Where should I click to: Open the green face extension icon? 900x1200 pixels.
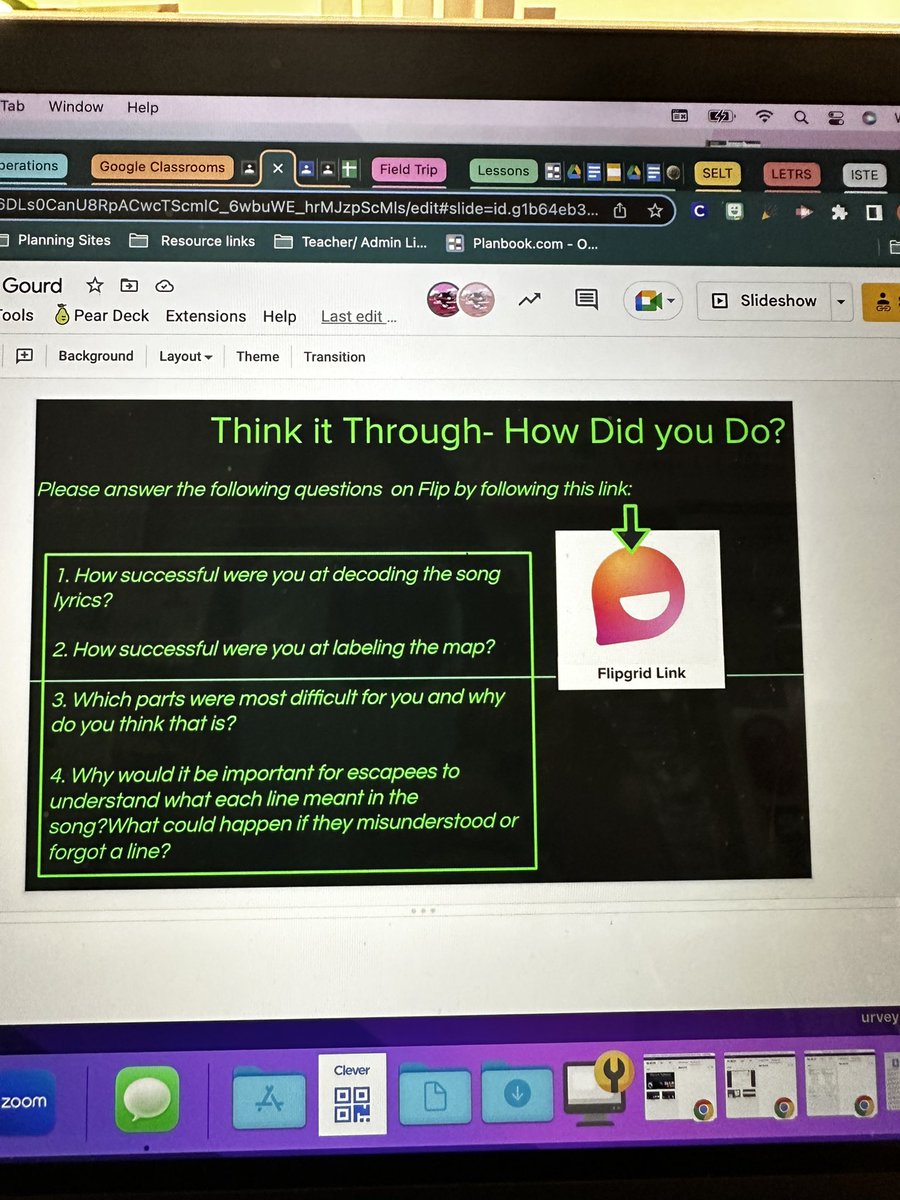click(734, 212)
